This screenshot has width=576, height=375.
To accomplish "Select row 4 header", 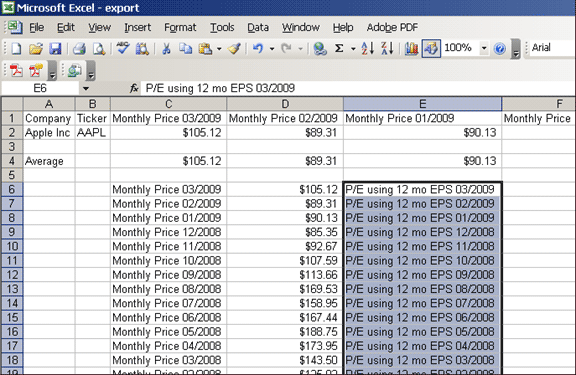I will click(12, 161).
